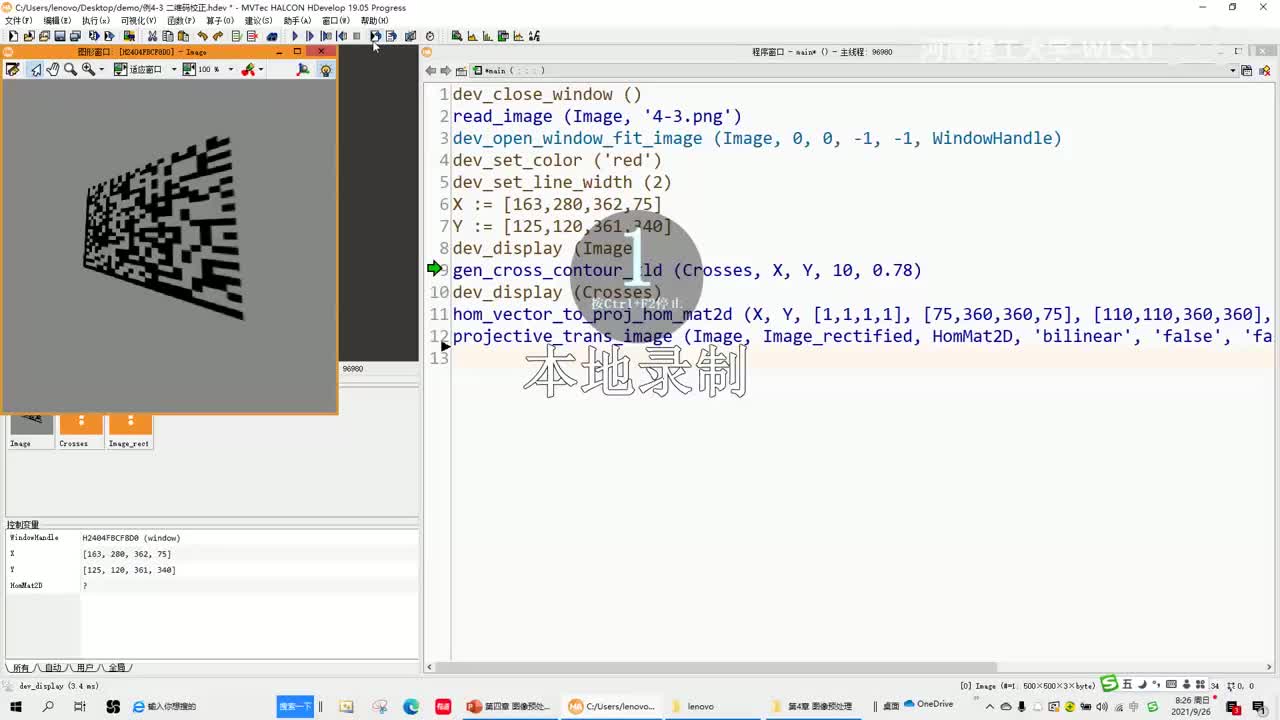
Task: Click code line read_image (Image, '4-3.png')
Action: [597, 116]
